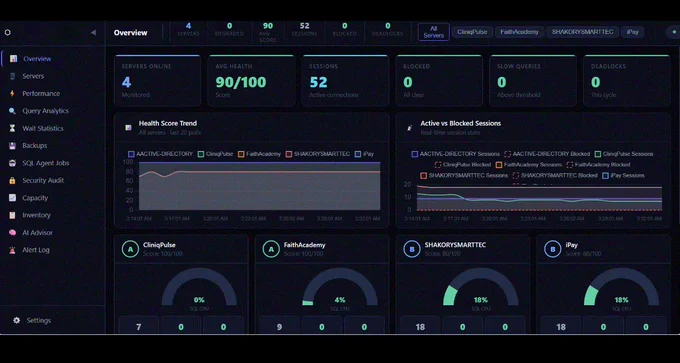View the Alert Log
680x363 pixels.
point(36,250)
